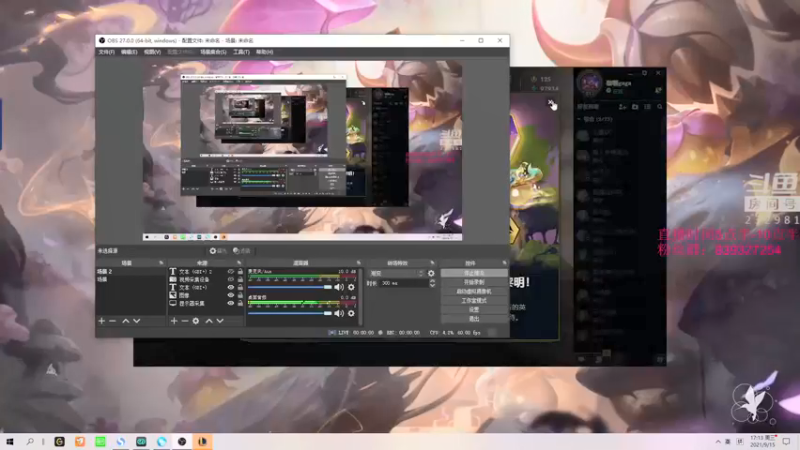This screenshot has height=450, width=800.
Task: Mute the desktop audio speaker icon
Action: click(339, 313)
